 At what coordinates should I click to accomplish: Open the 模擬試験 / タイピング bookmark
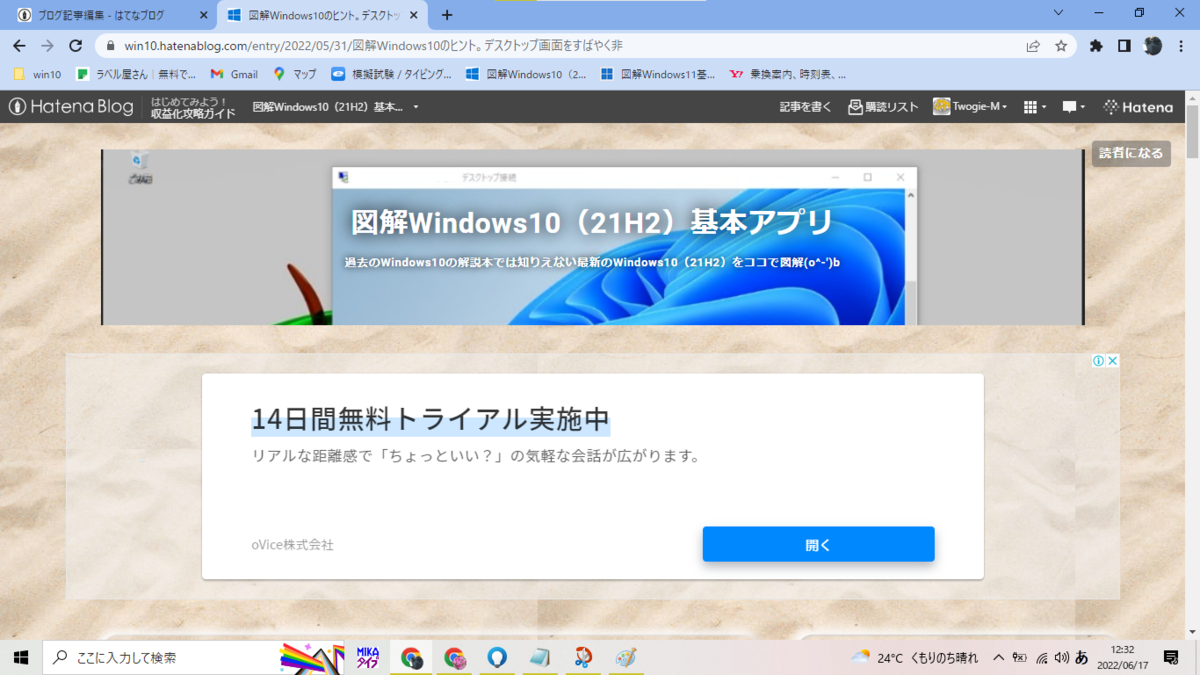(391, 74)
